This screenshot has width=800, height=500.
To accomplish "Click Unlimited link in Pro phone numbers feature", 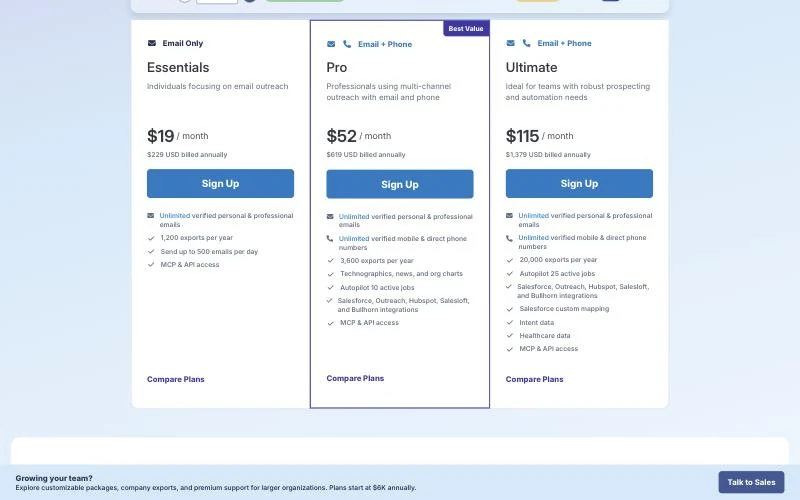I will 354,238.
